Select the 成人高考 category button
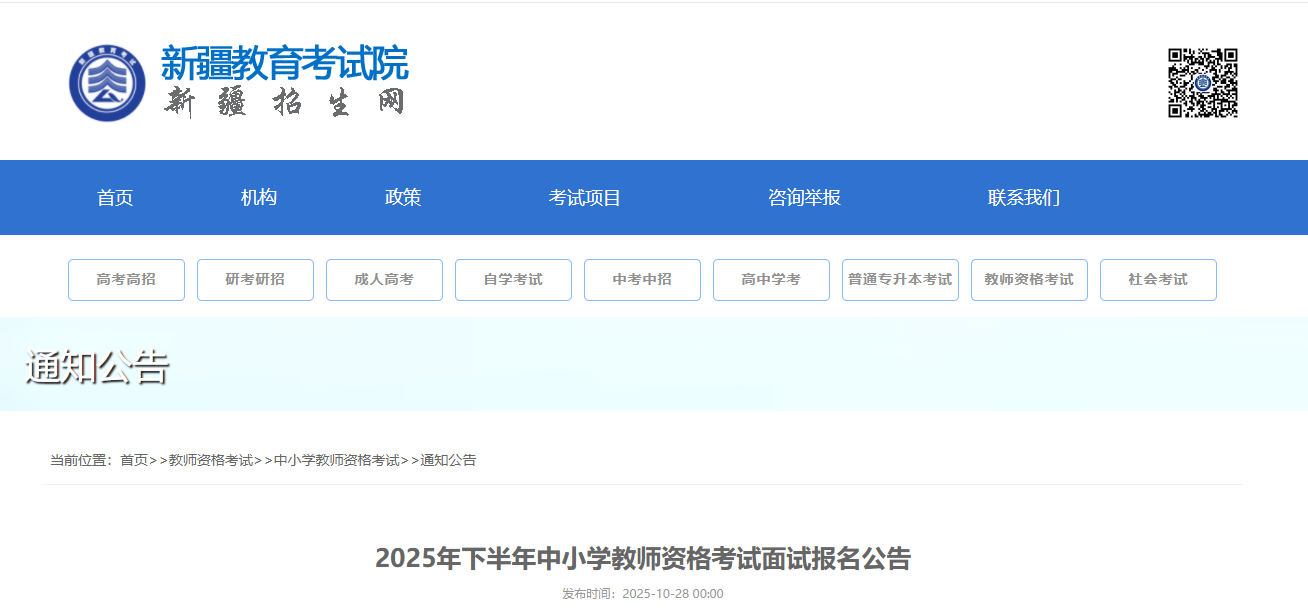This screenshot has height=615, width=1308. tap(384, 280)
